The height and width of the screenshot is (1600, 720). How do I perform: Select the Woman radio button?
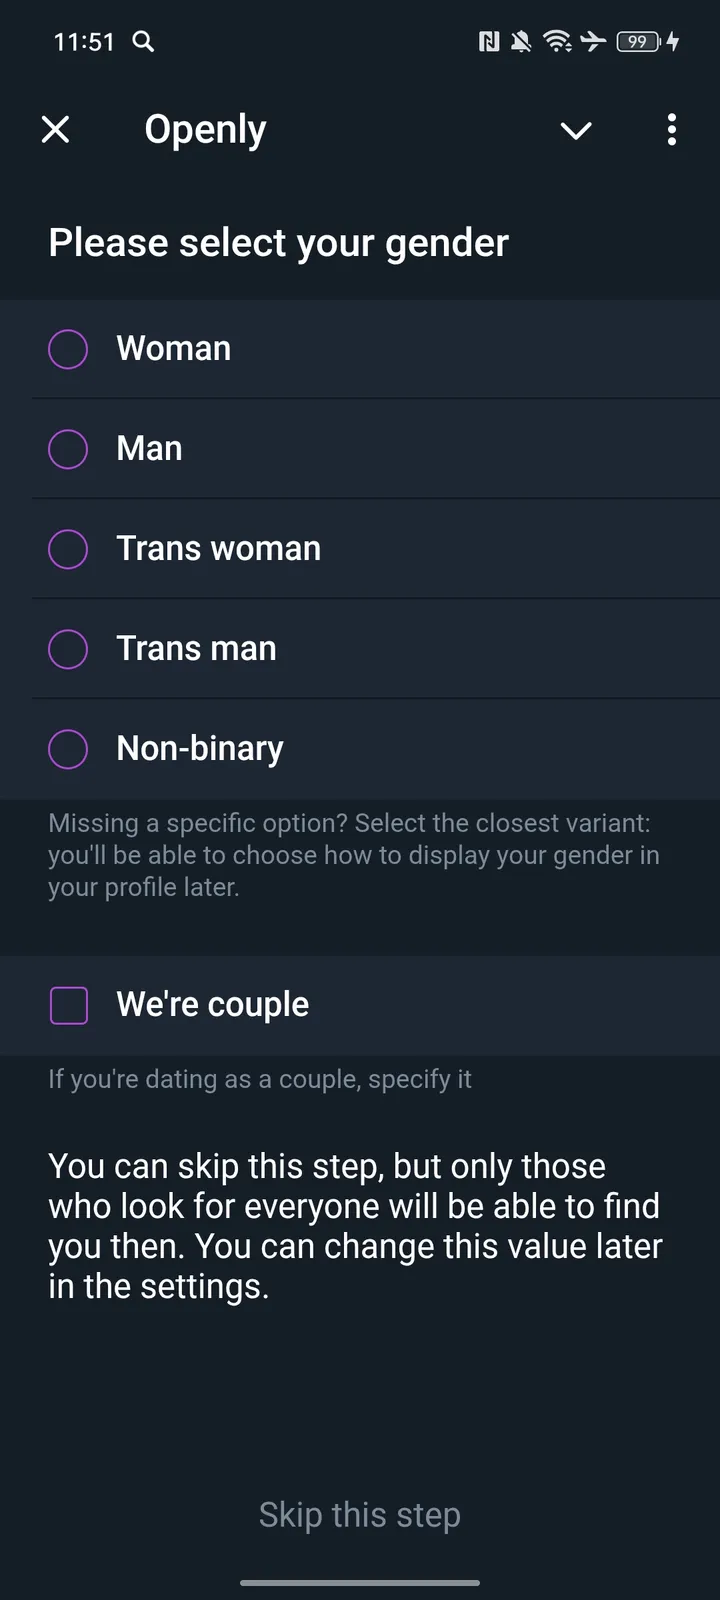click(x=68, y=349)
